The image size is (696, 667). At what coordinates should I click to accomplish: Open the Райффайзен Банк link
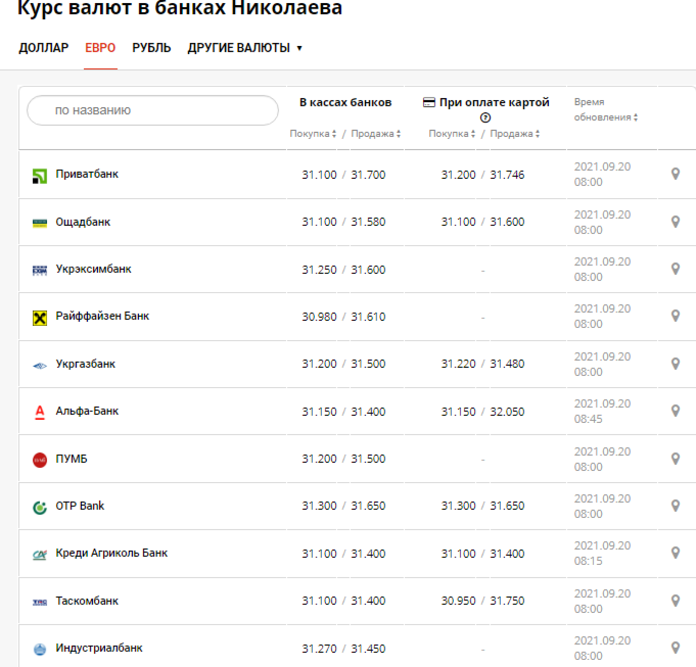pyautogui.click(x=102, y=316)
